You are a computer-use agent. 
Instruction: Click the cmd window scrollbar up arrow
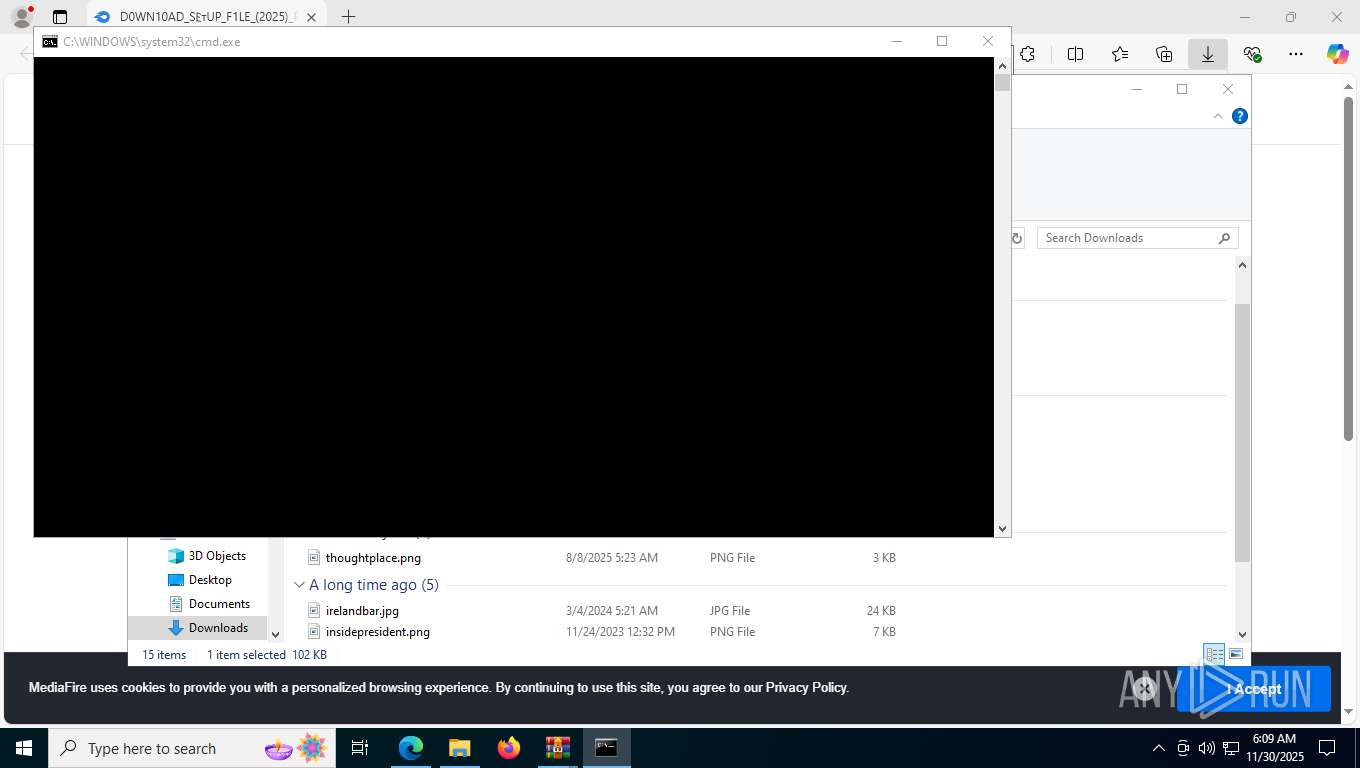1002,66
